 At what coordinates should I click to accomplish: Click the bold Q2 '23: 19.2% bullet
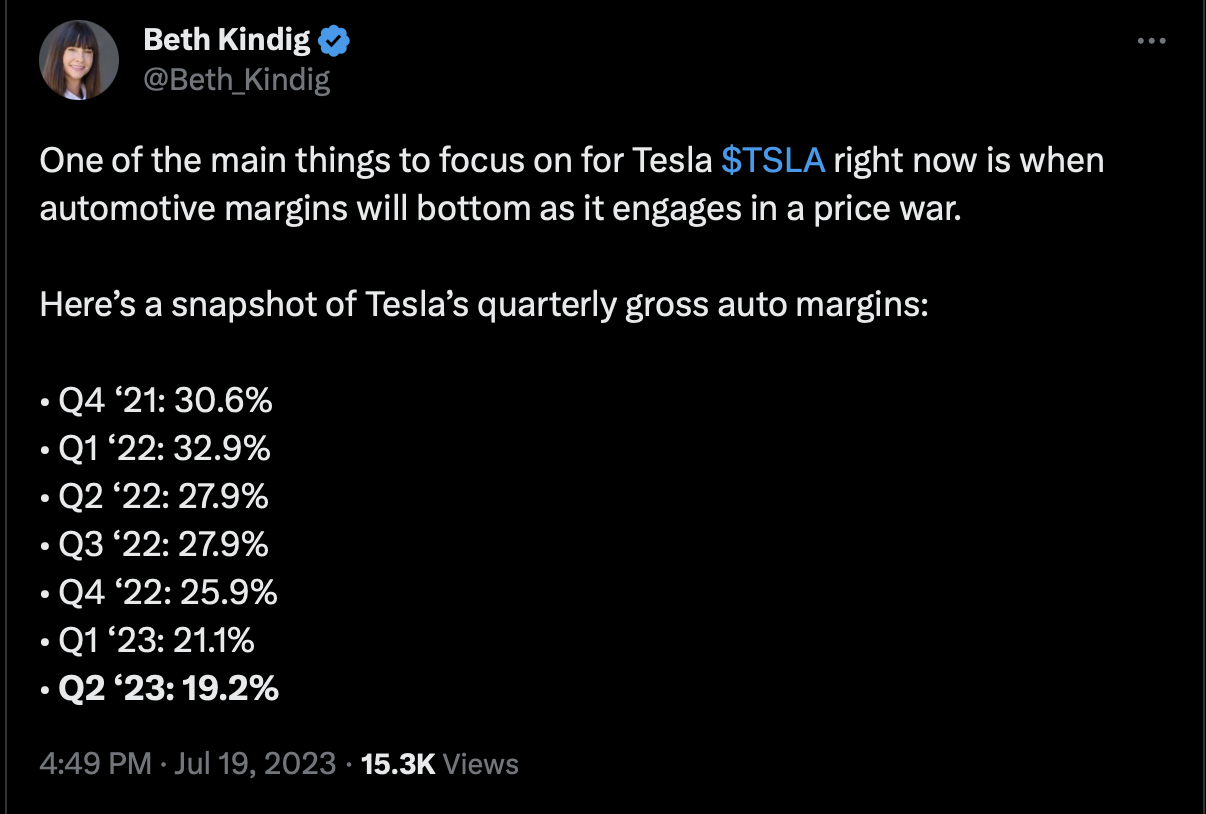click(159, 689)
